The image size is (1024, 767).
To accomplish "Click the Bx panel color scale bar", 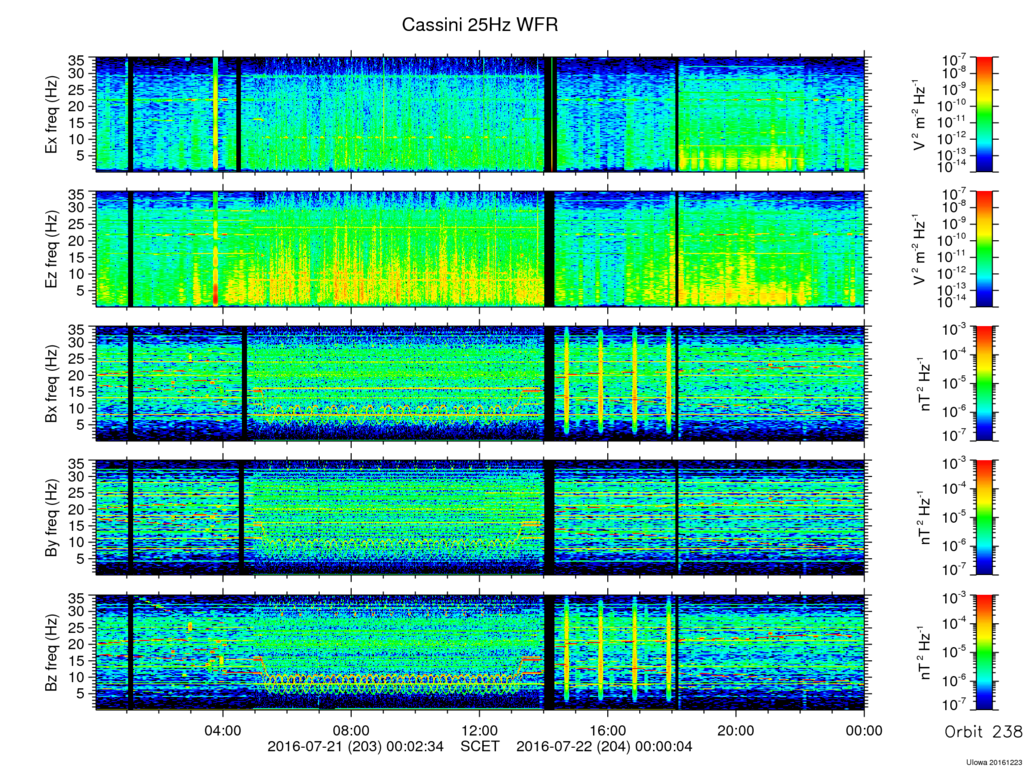I will point(984,383).
